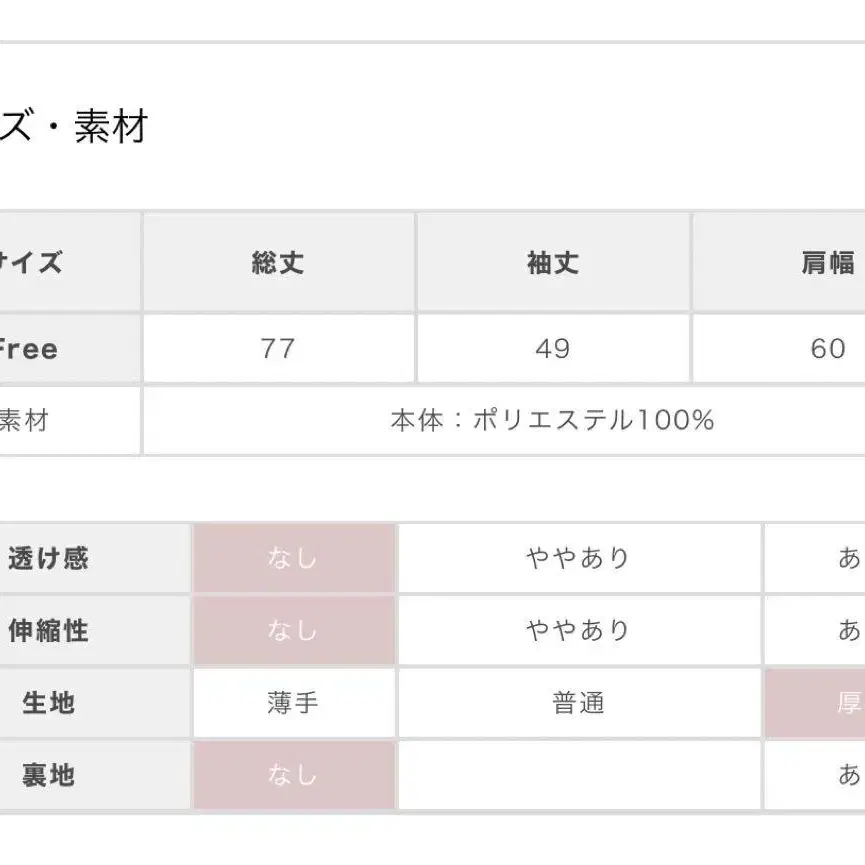
Task: Select highlighted なし in the 伸縮性 row
Action: coord(293,630)
